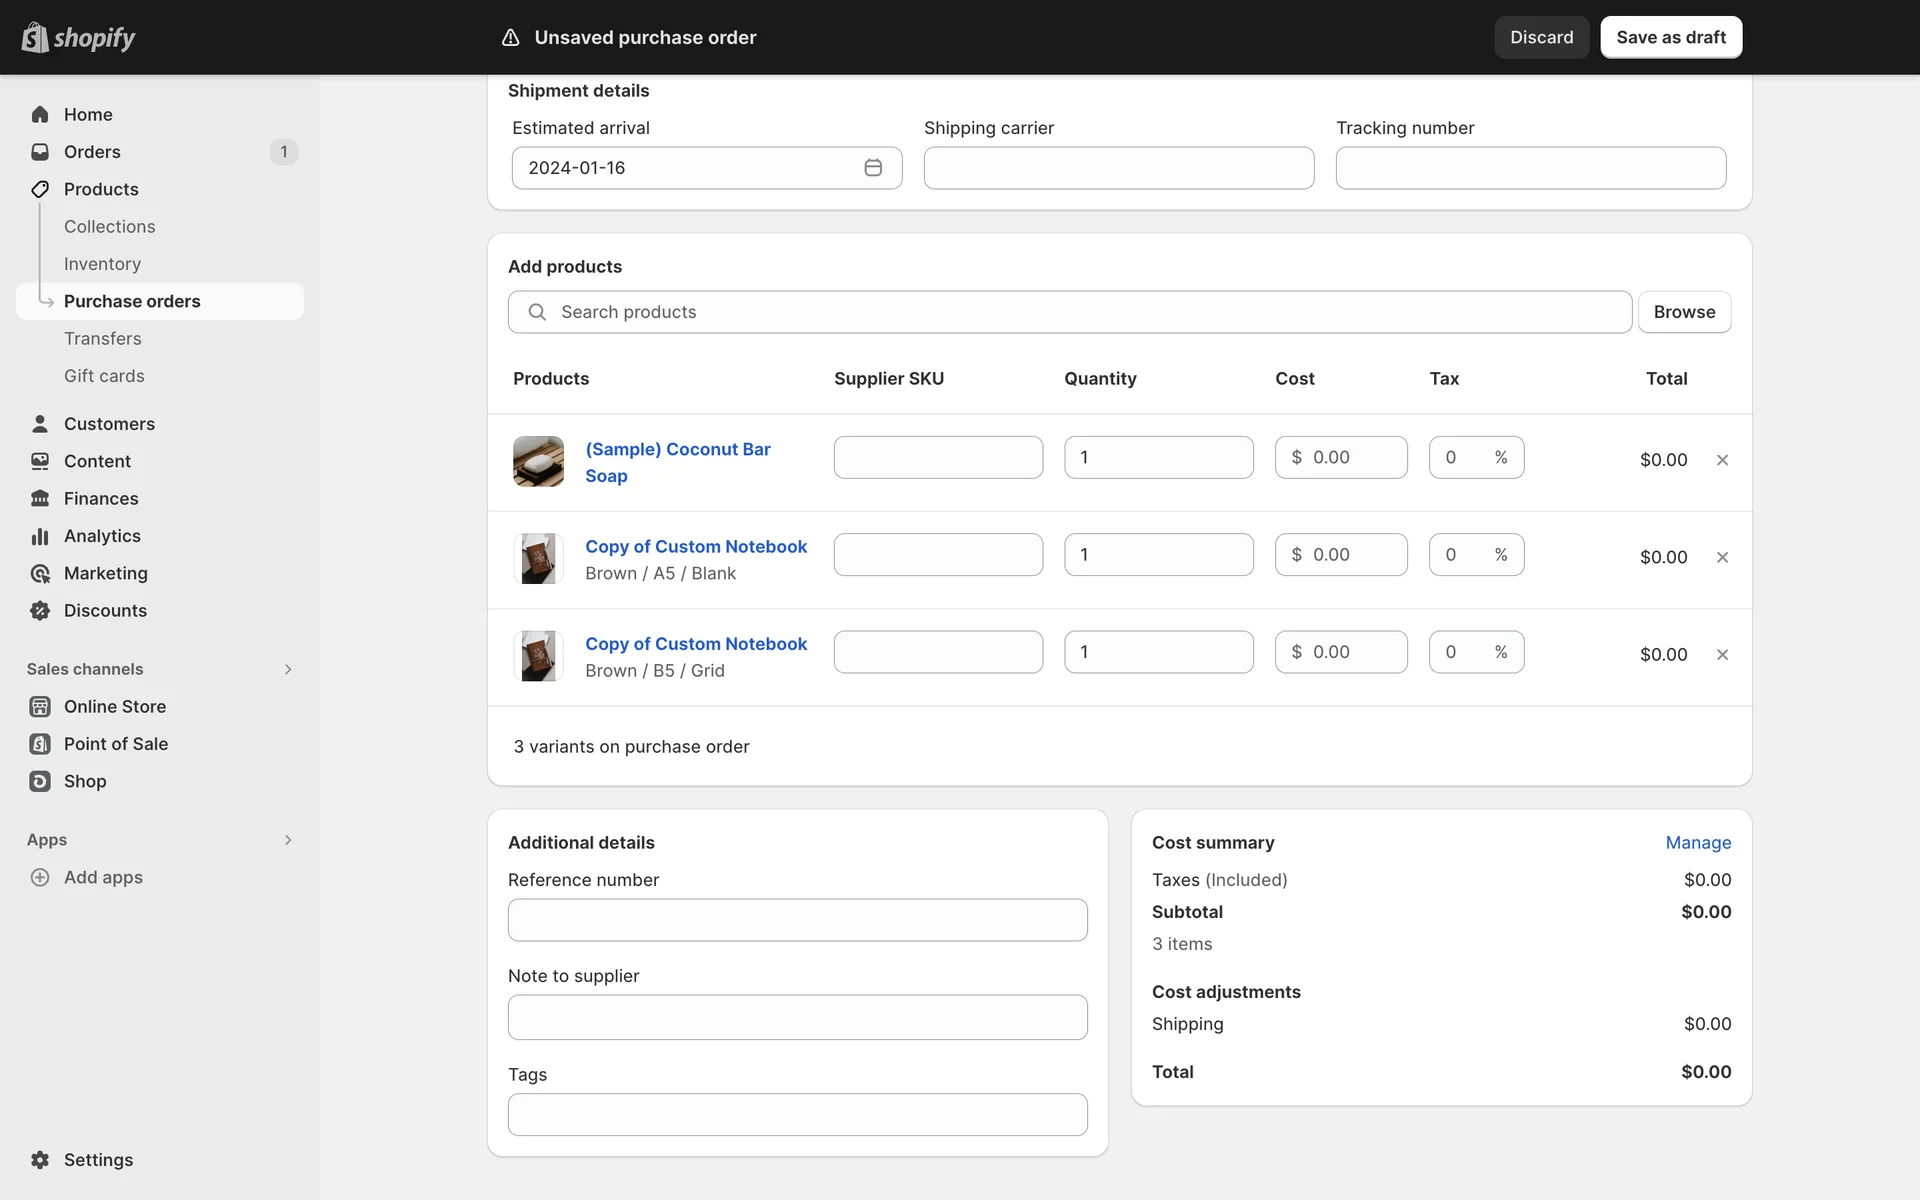
Task: Open the Online Store channel
Action: point(114,707)
